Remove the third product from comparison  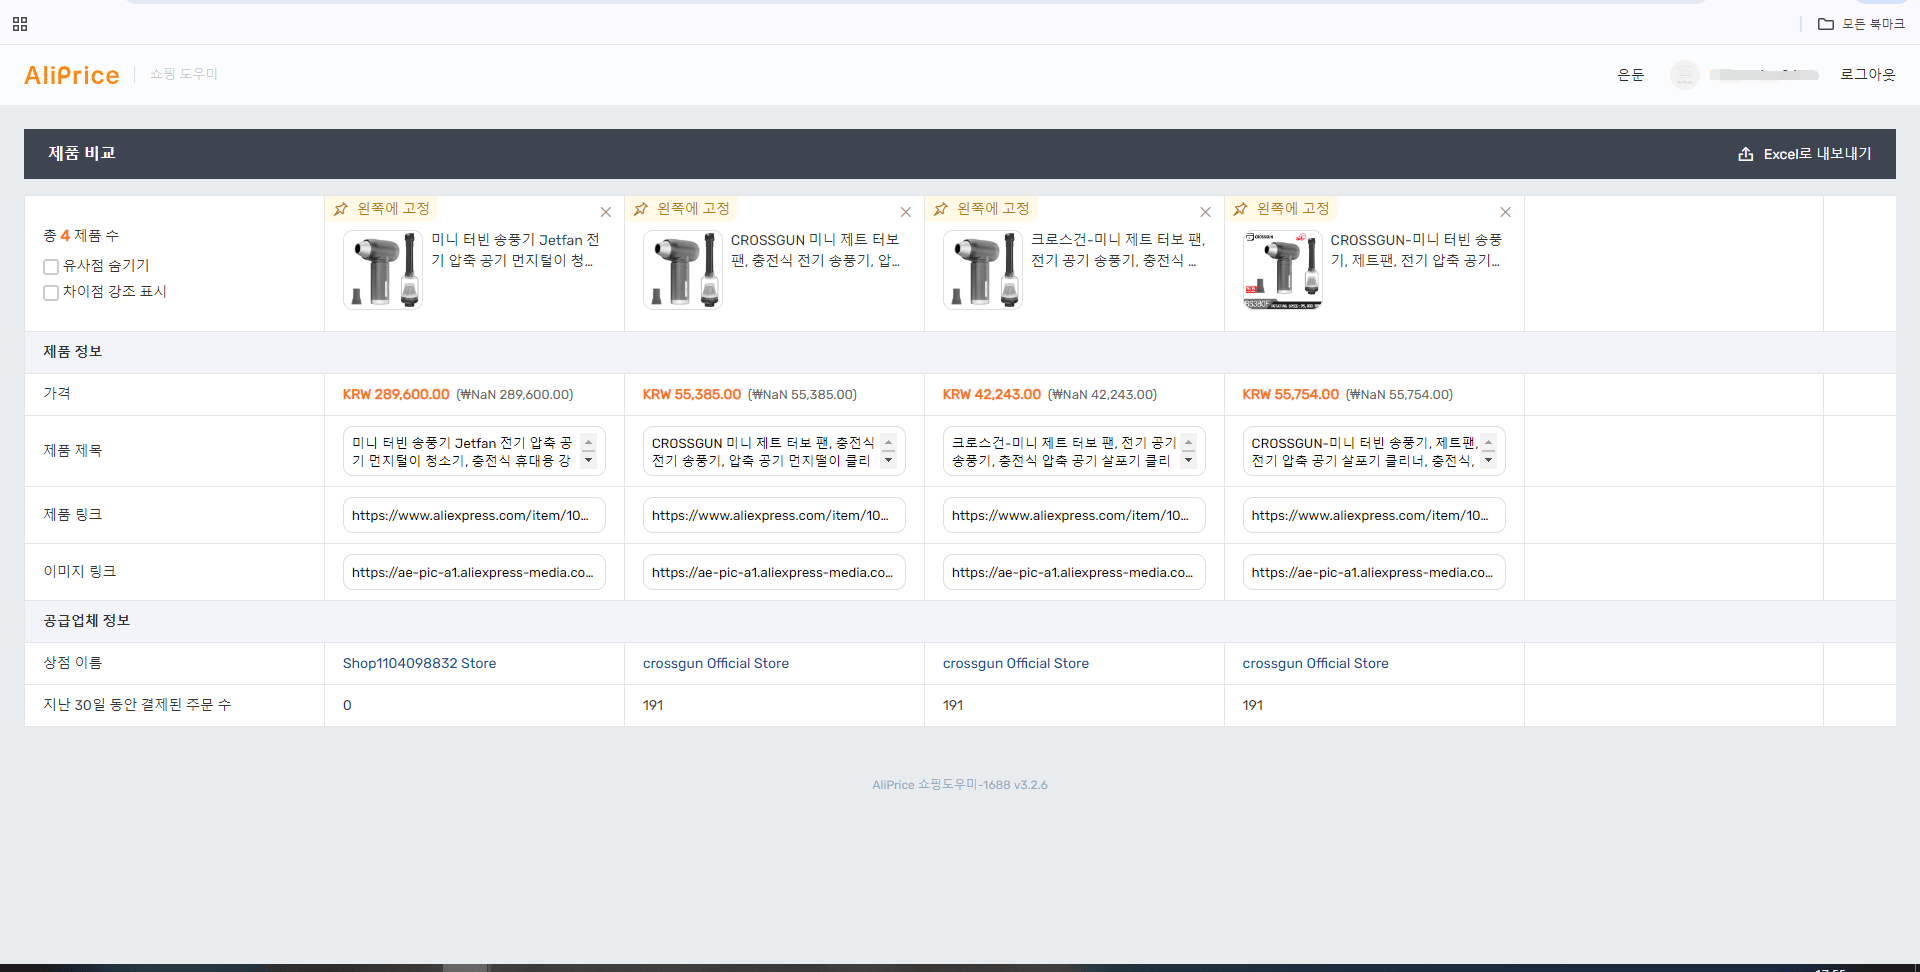pyautogui.click(x=1205, y=212)
